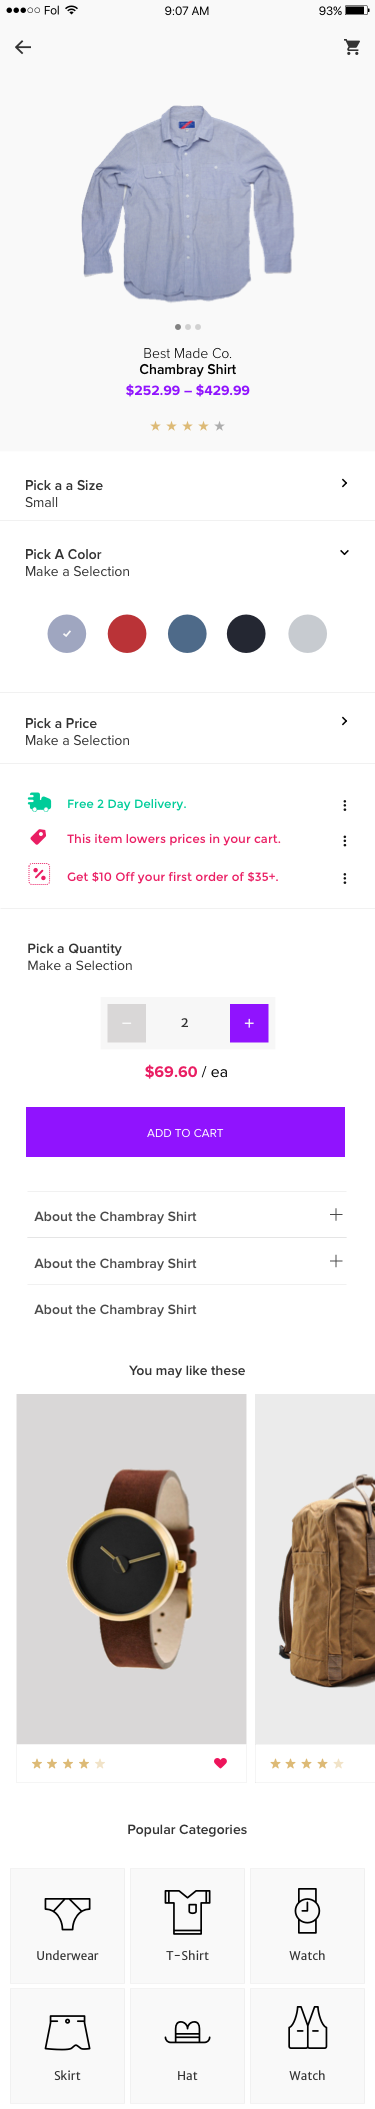Go back using the arrow icon
This screenshot has height=2109, width=375.
[x=23, y=47]
